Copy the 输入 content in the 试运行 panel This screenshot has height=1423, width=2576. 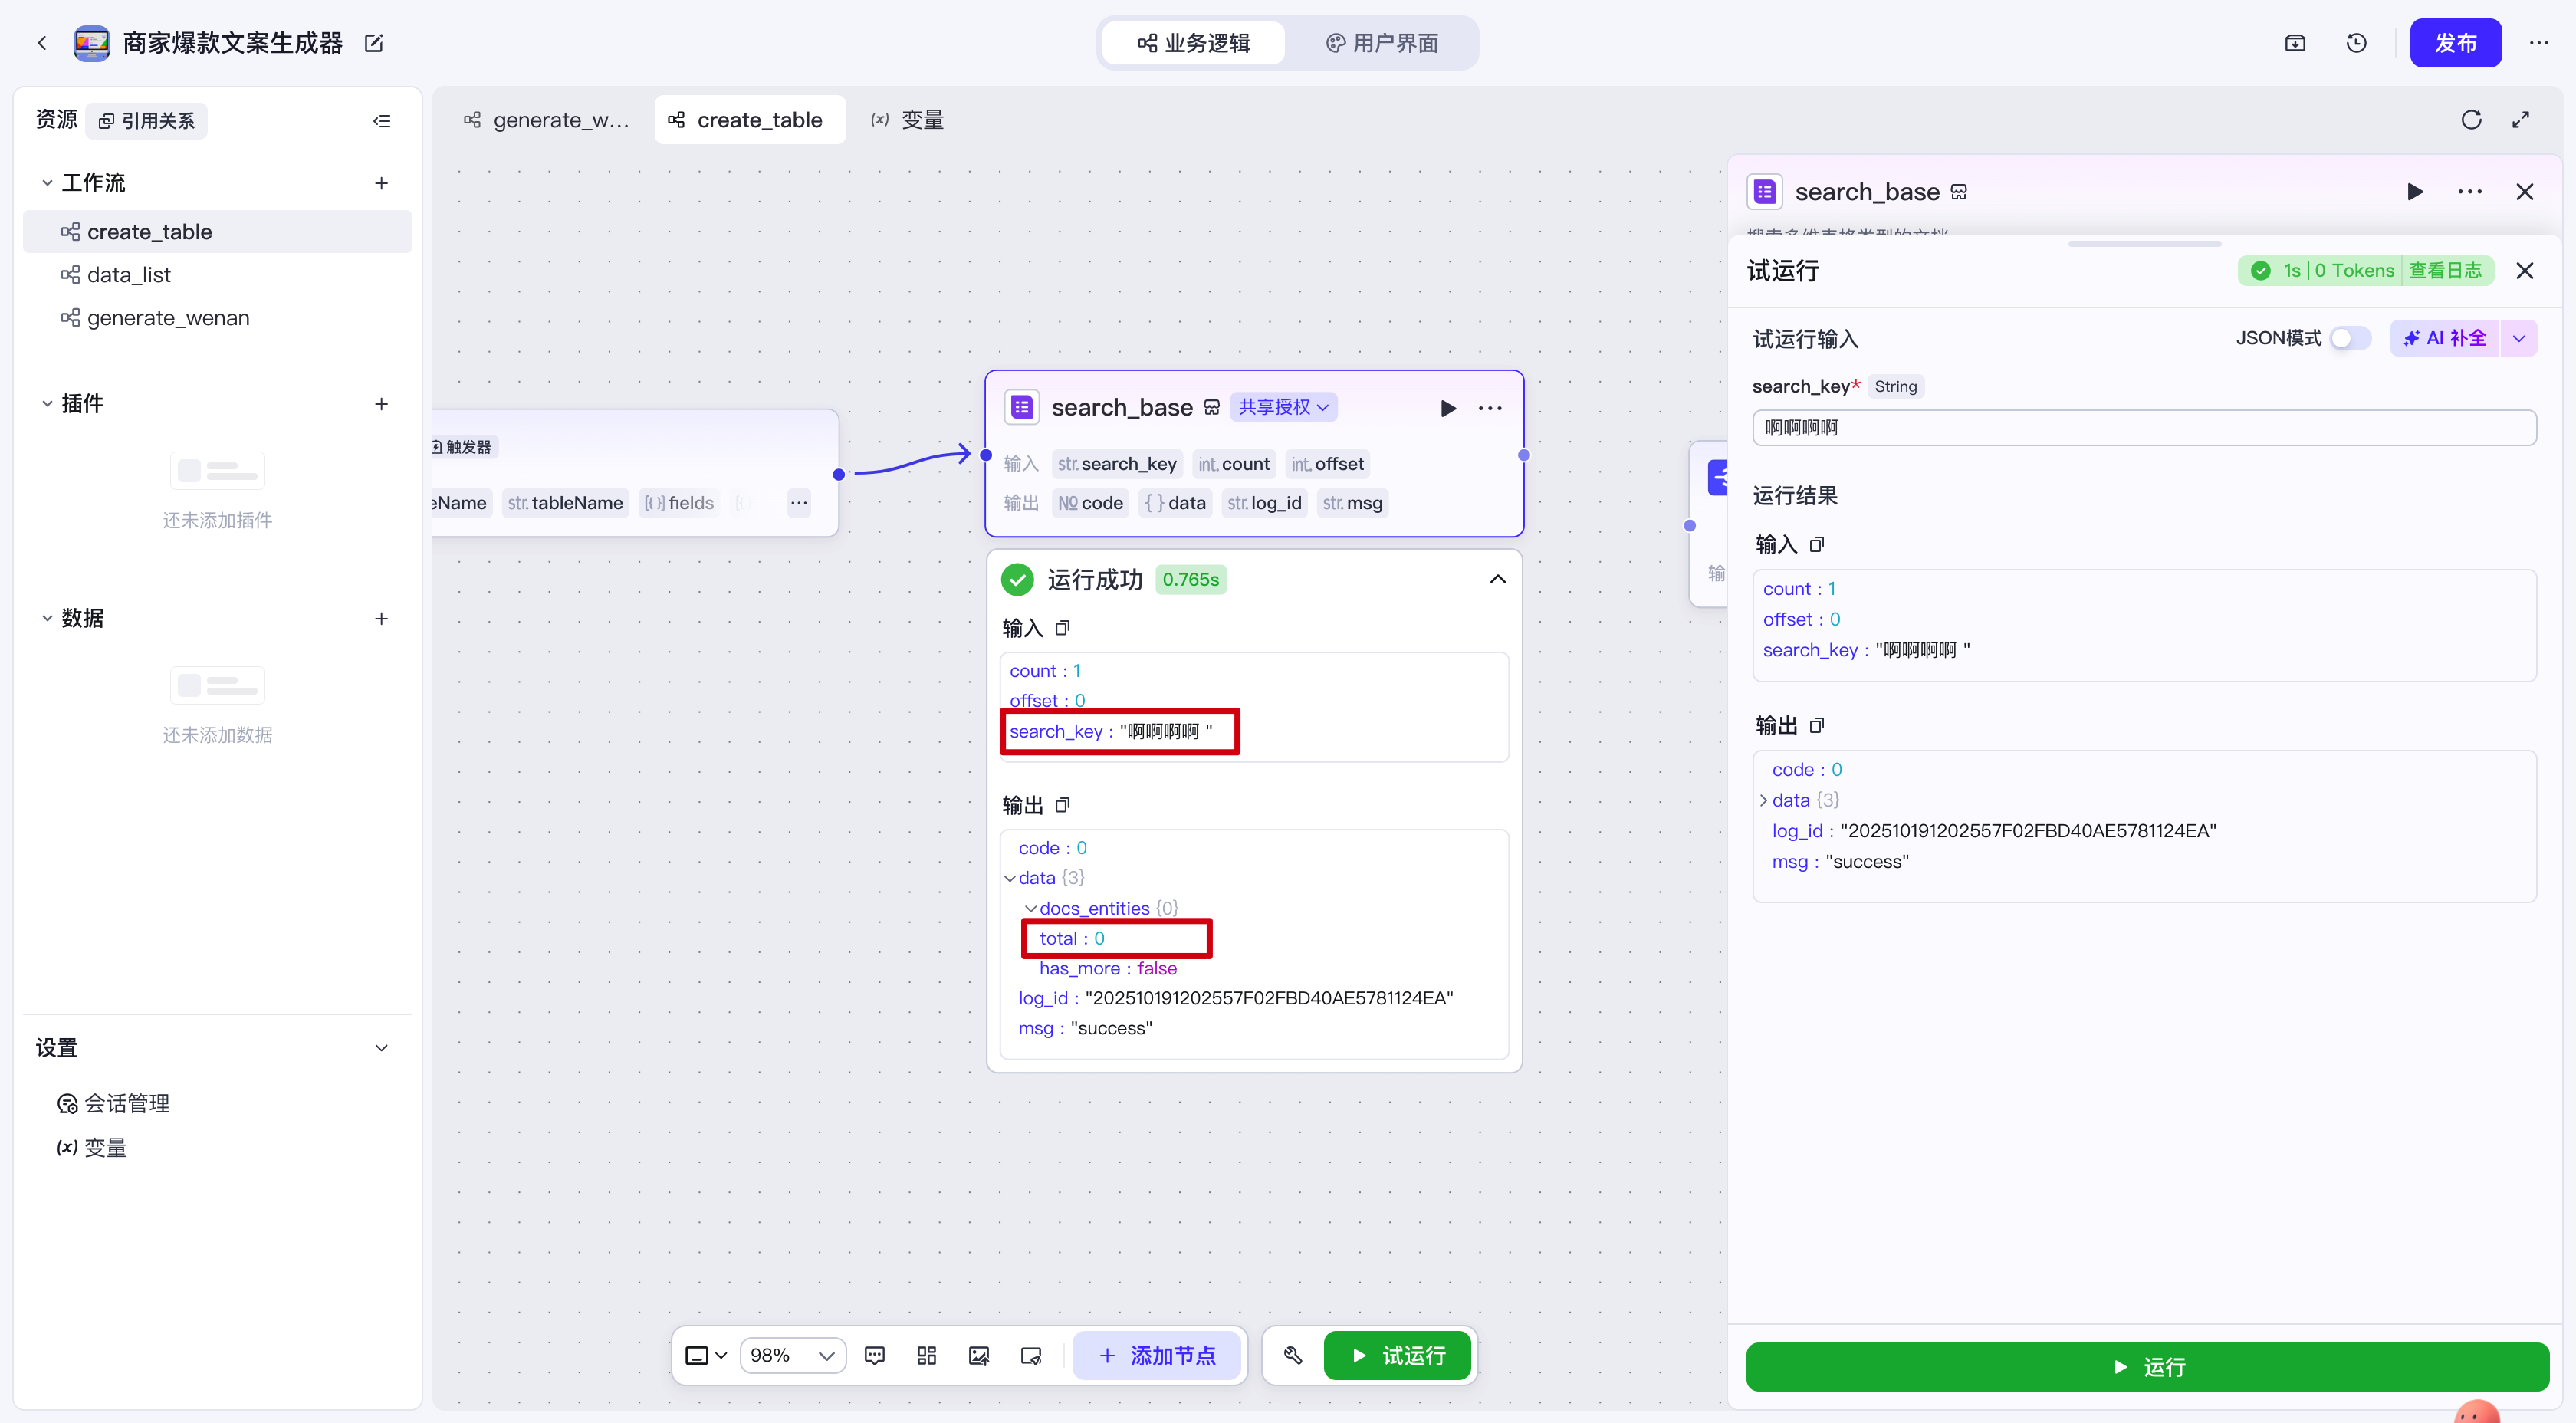tap(1817, 544)
